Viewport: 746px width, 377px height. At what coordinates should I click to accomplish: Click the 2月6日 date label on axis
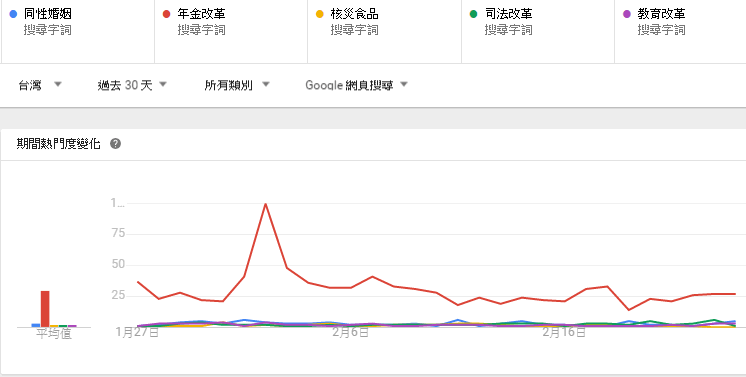(350, 332)
